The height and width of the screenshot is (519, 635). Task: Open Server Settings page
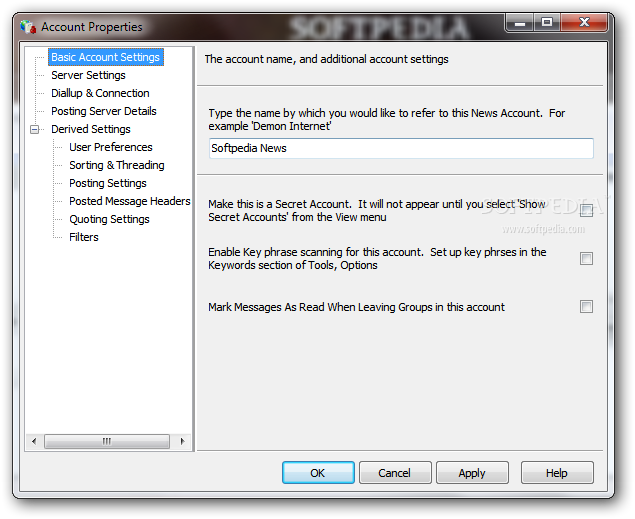(x=88, y=75)
